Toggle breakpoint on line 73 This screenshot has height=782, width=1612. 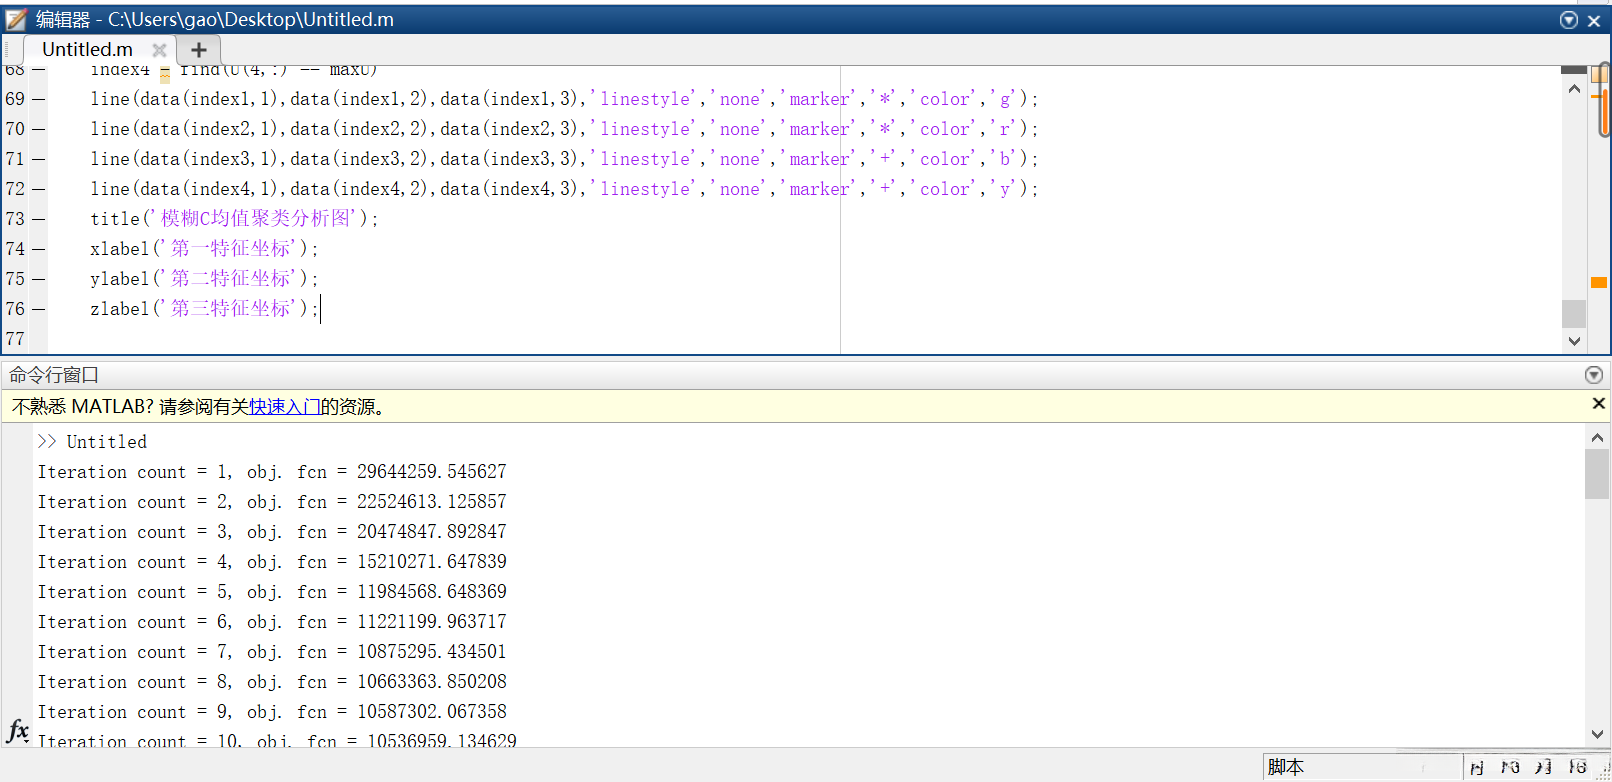click(39, 219)
